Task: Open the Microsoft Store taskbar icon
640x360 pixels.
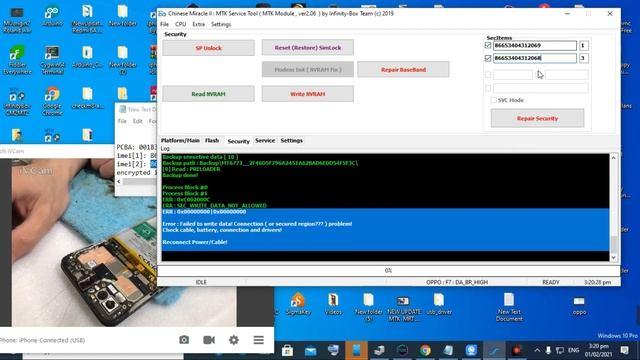Action: tap(287, 350)
